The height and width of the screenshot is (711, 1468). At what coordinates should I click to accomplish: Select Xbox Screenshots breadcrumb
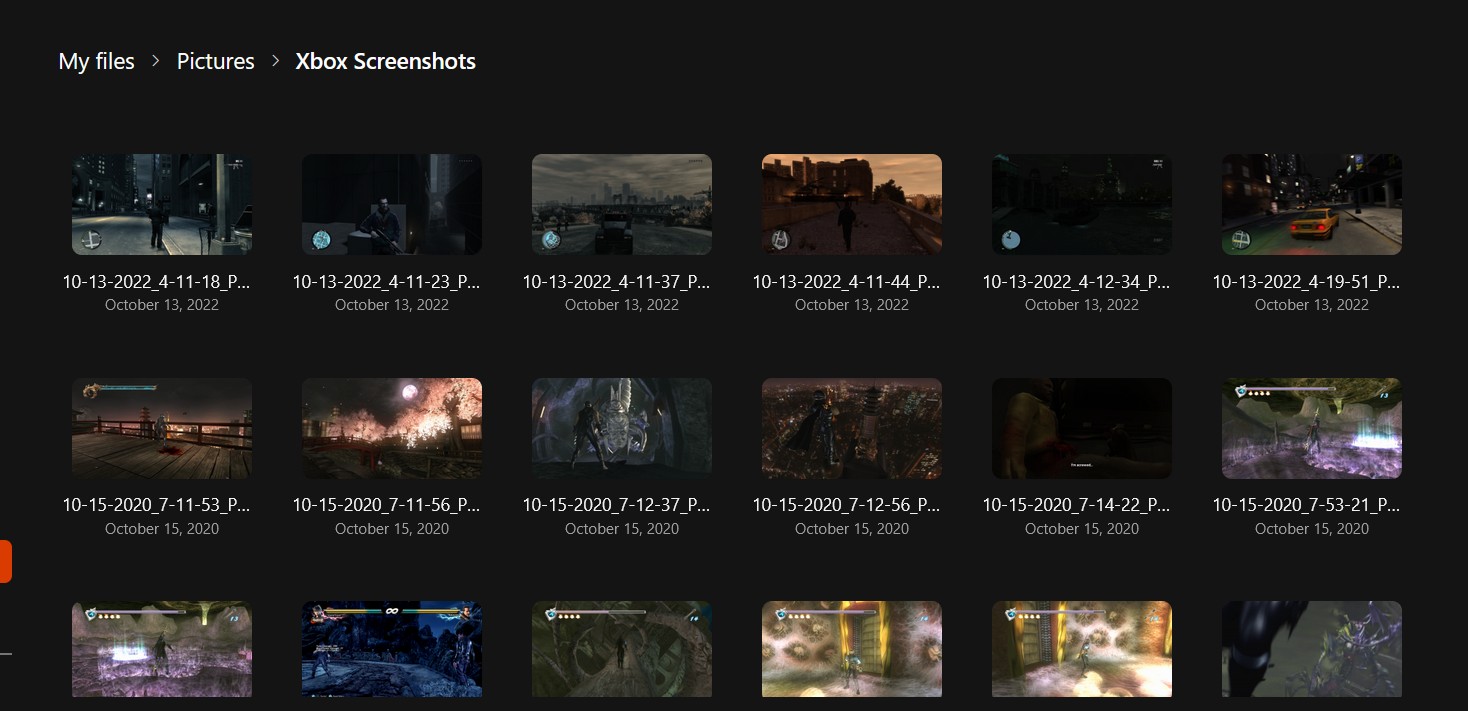[385, 61]
